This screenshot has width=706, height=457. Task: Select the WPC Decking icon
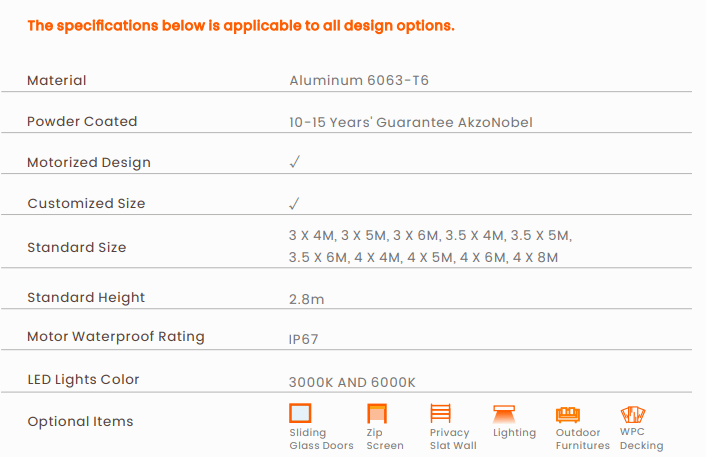[x=632, y=413]
